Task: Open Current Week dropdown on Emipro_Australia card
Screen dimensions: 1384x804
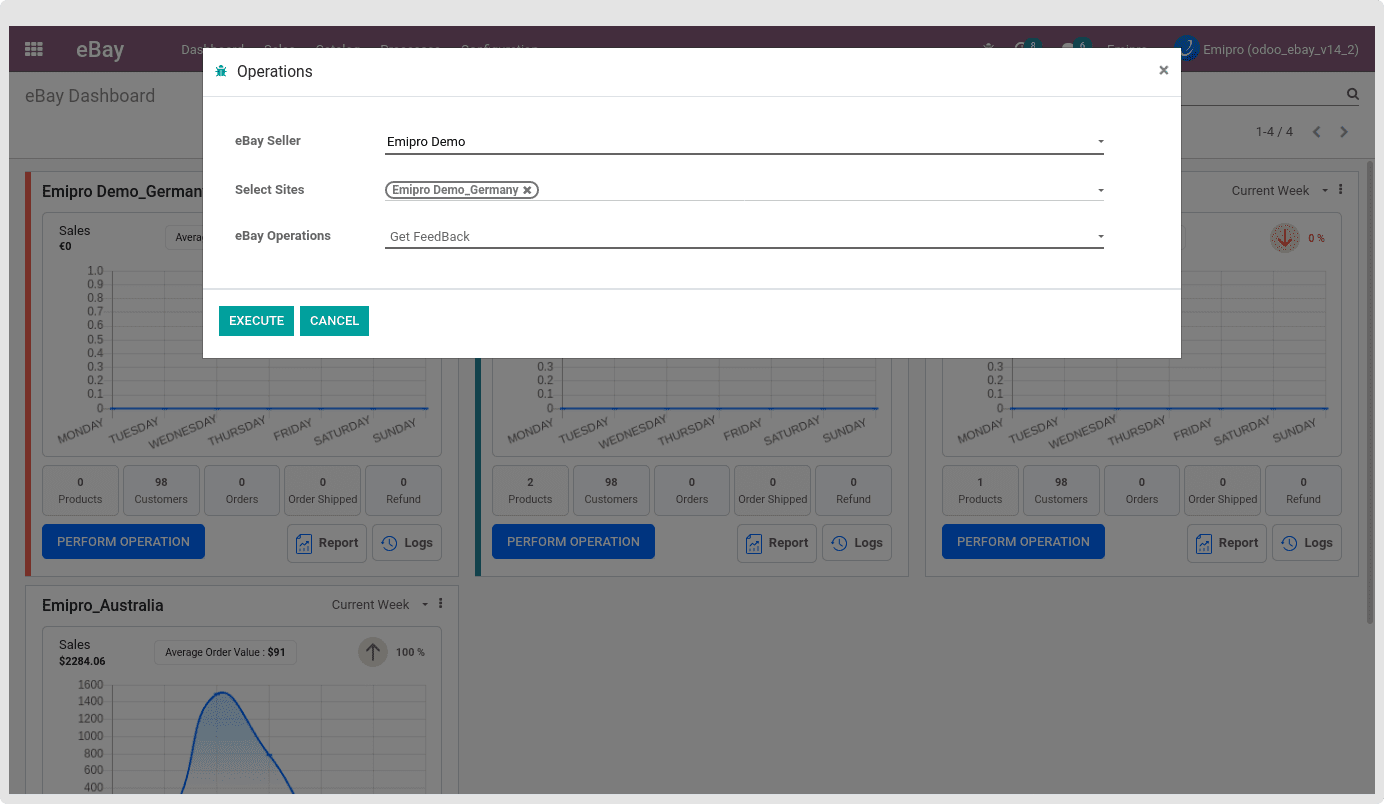Action: 379,604
